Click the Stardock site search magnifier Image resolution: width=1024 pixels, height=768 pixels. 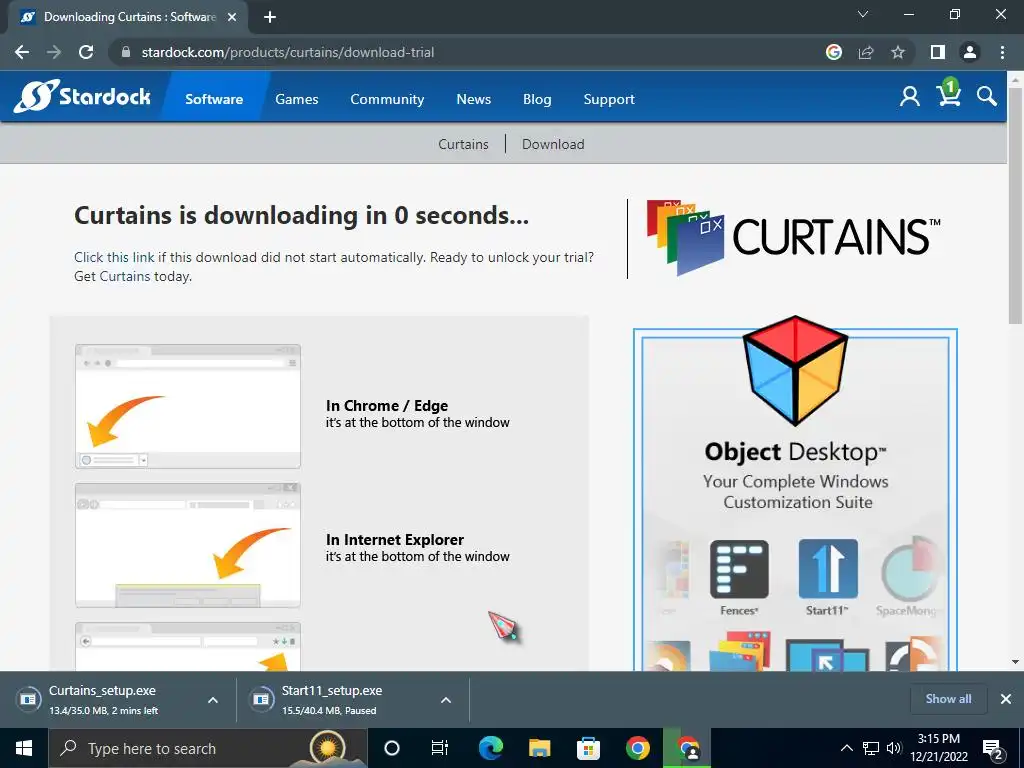point(987,97)
